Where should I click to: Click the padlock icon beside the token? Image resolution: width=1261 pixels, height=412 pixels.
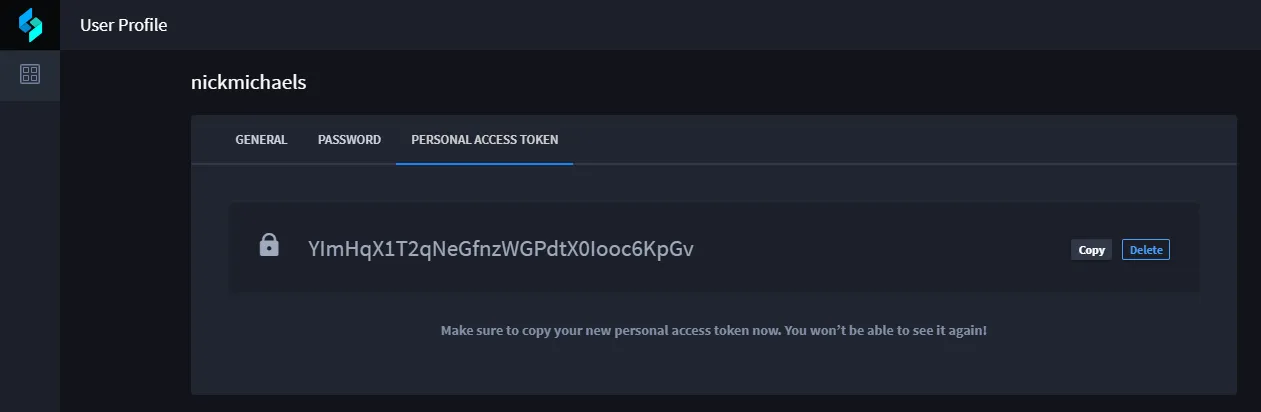pyautogui.click(x=269, y=245)
